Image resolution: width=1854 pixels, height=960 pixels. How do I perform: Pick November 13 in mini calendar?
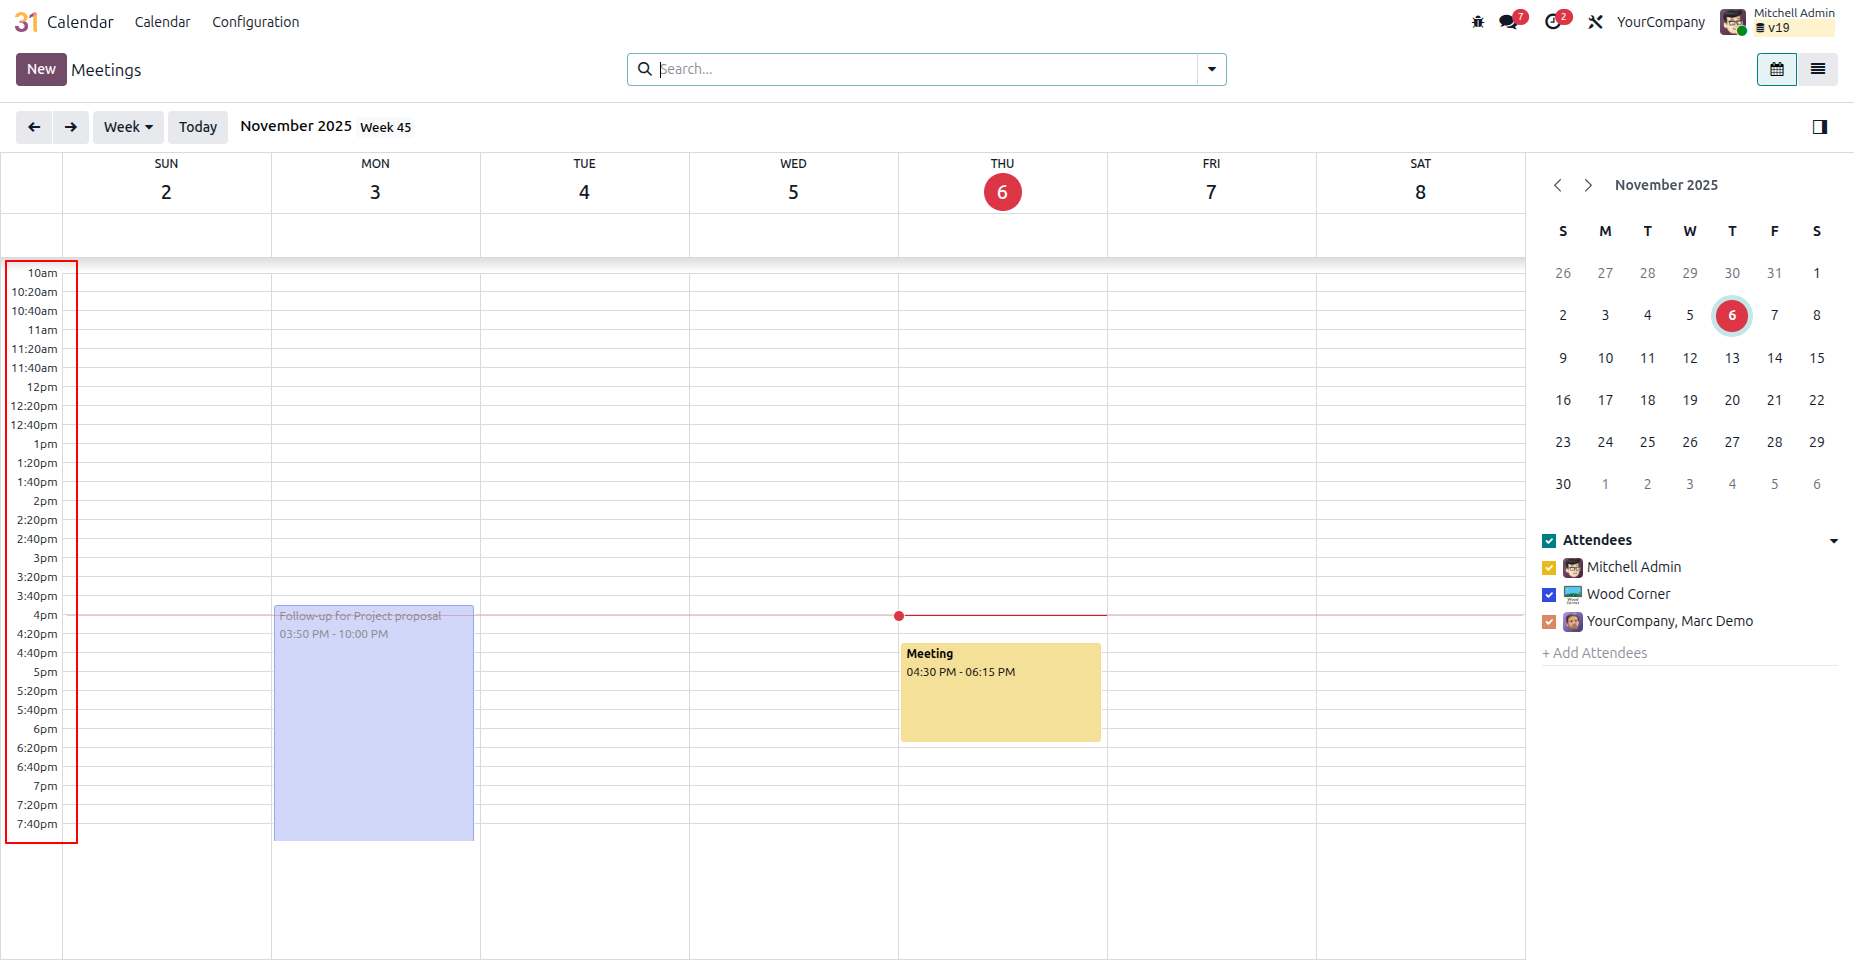(1732, 358)
